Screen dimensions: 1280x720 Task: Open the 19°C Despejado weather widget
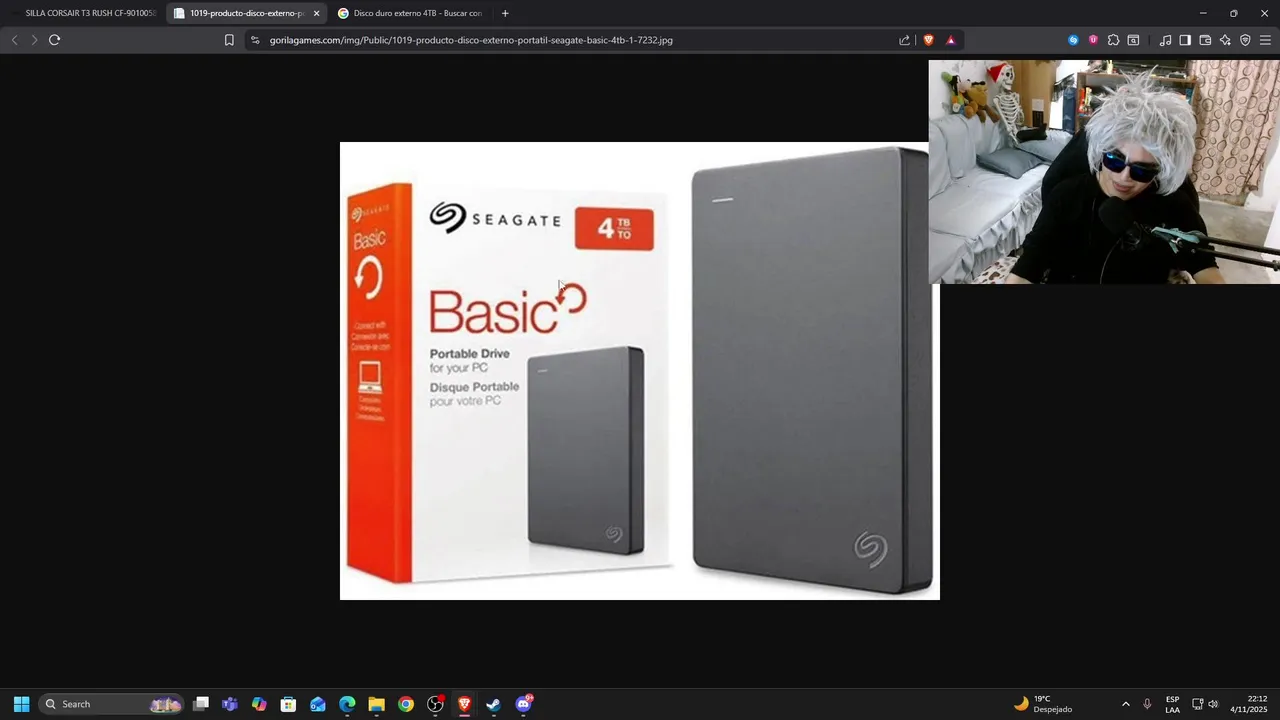point(1044,704)
